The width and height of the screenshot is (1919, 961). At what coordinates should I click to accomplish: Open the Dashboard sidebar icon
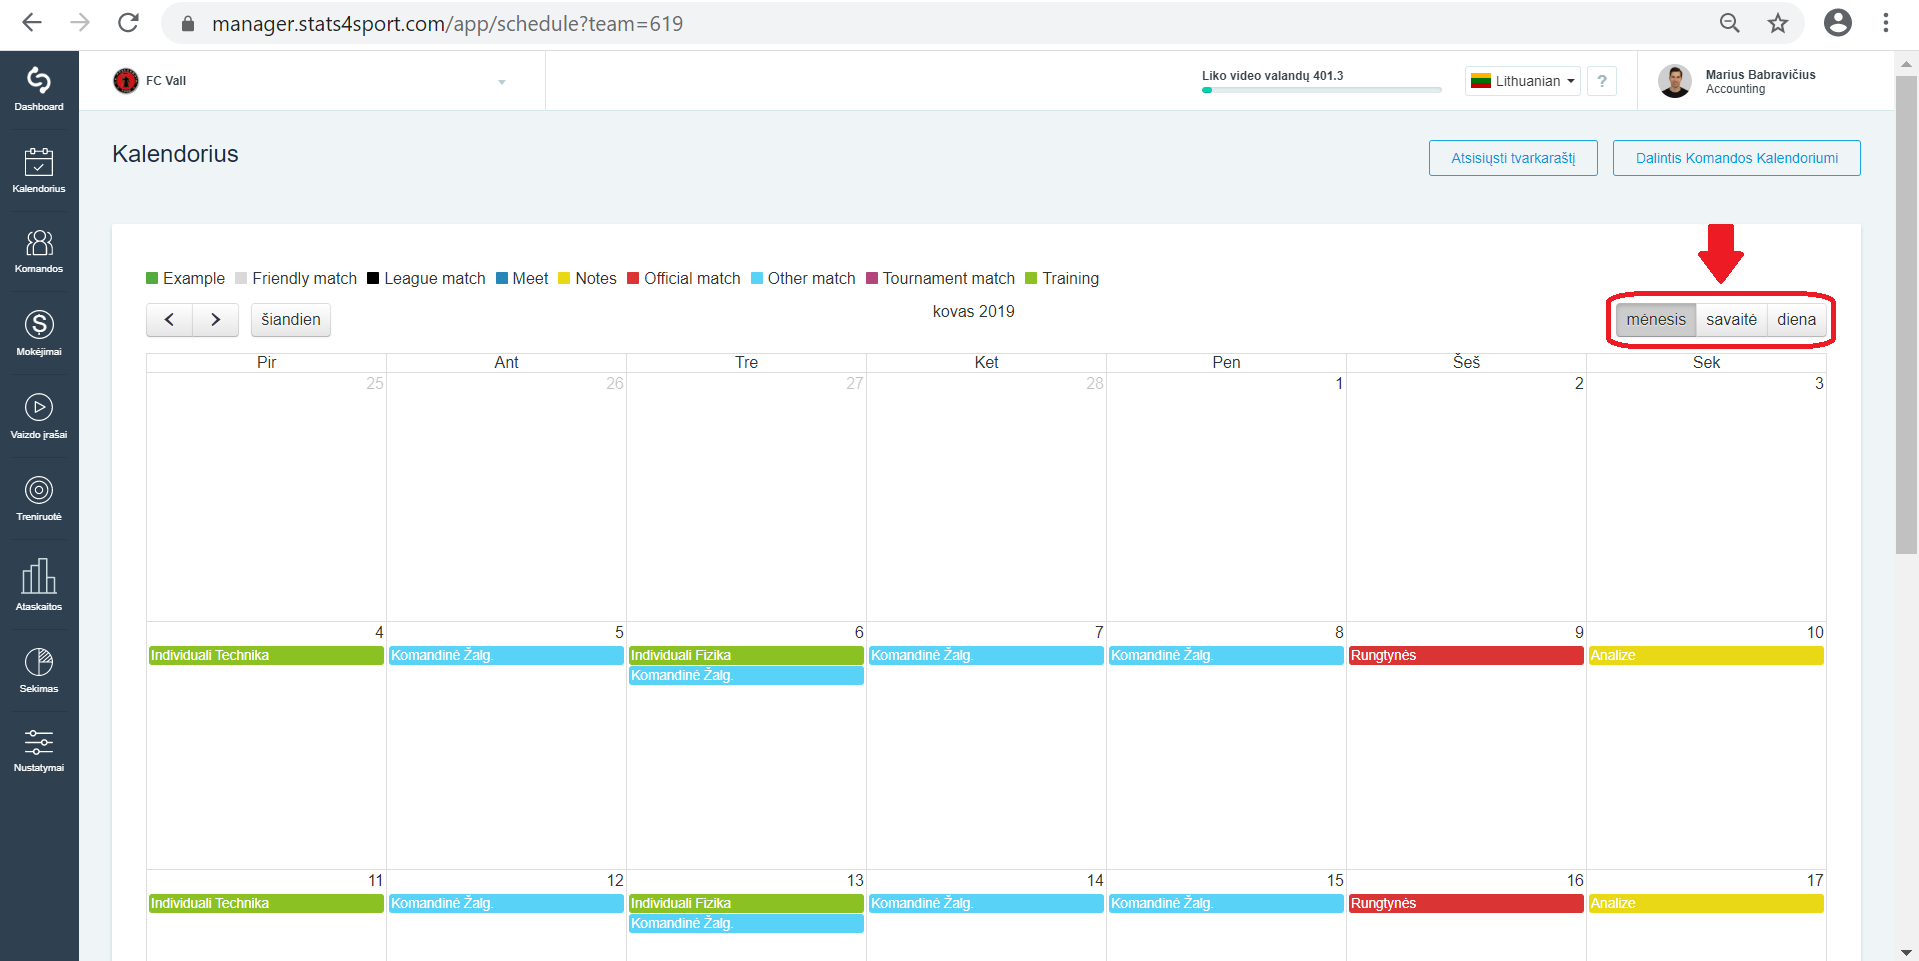39,88
